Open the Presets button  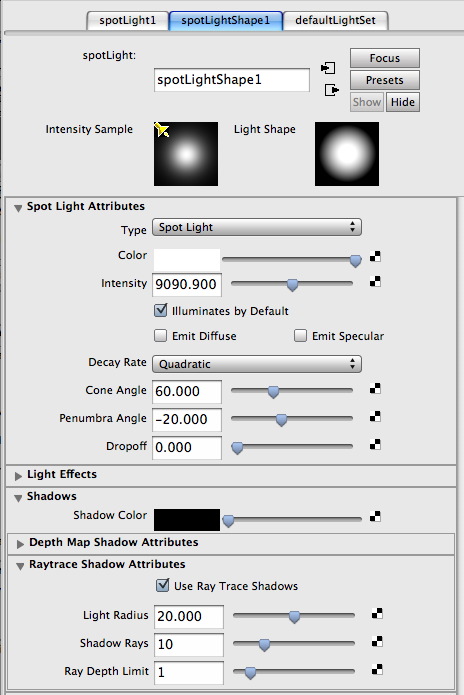385,80
